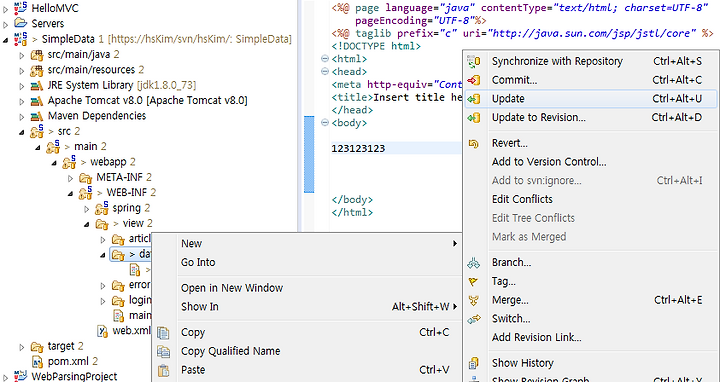Click the Switch icon

(473, 319)
